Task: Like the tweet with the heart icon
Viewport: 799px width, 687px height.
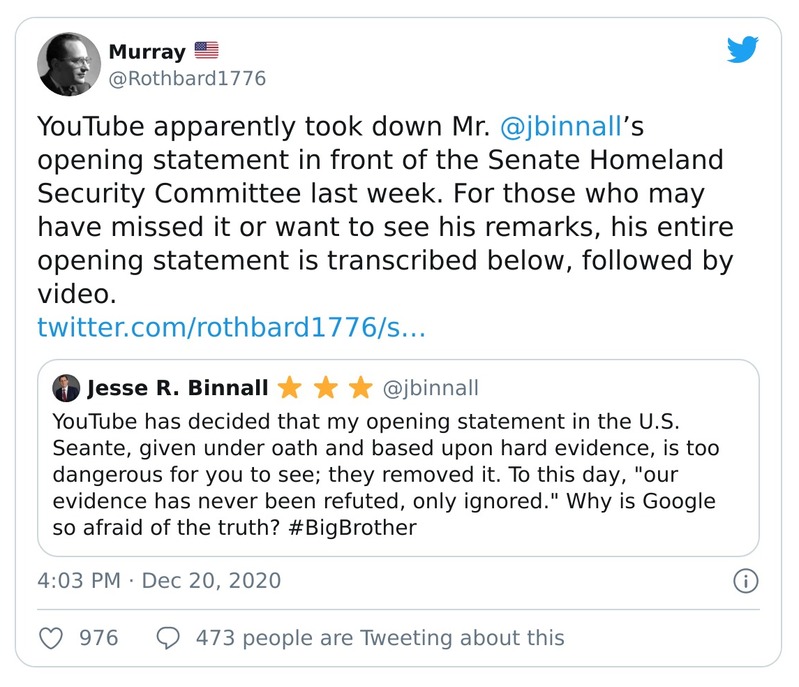Action: (x=51, y=637)
